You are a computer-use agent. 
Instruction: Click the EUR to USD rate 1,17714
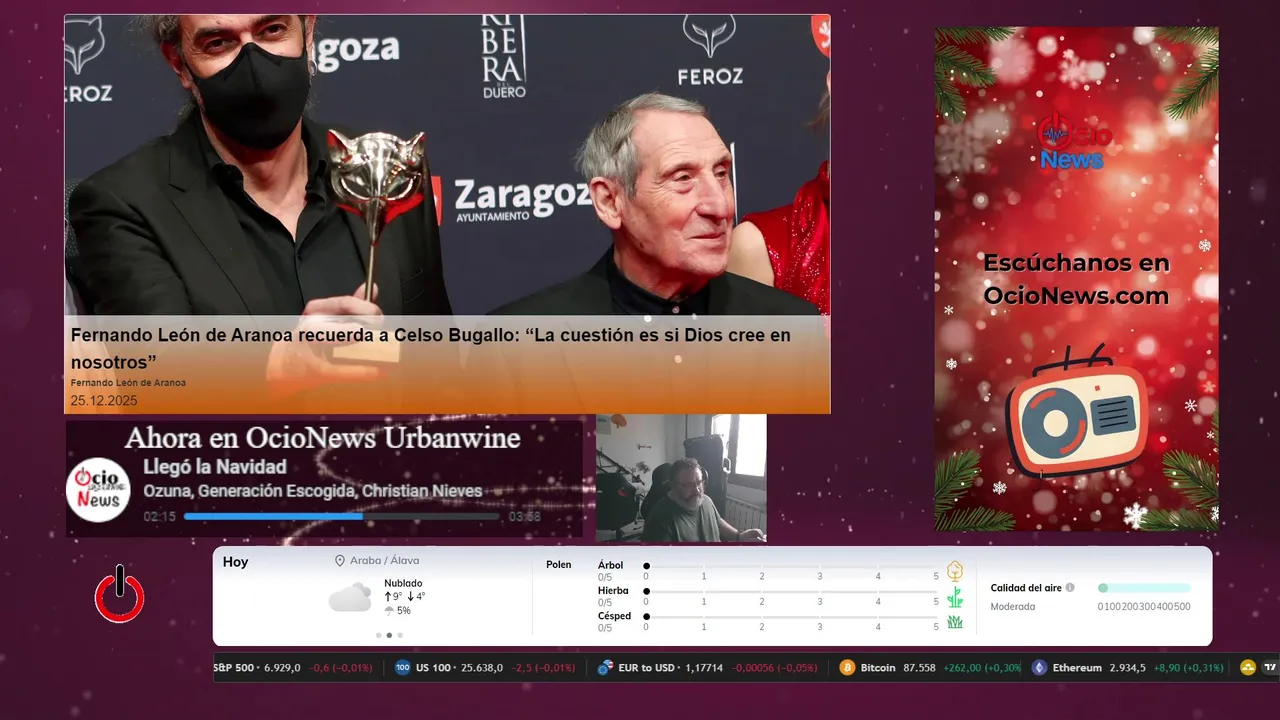704,667
